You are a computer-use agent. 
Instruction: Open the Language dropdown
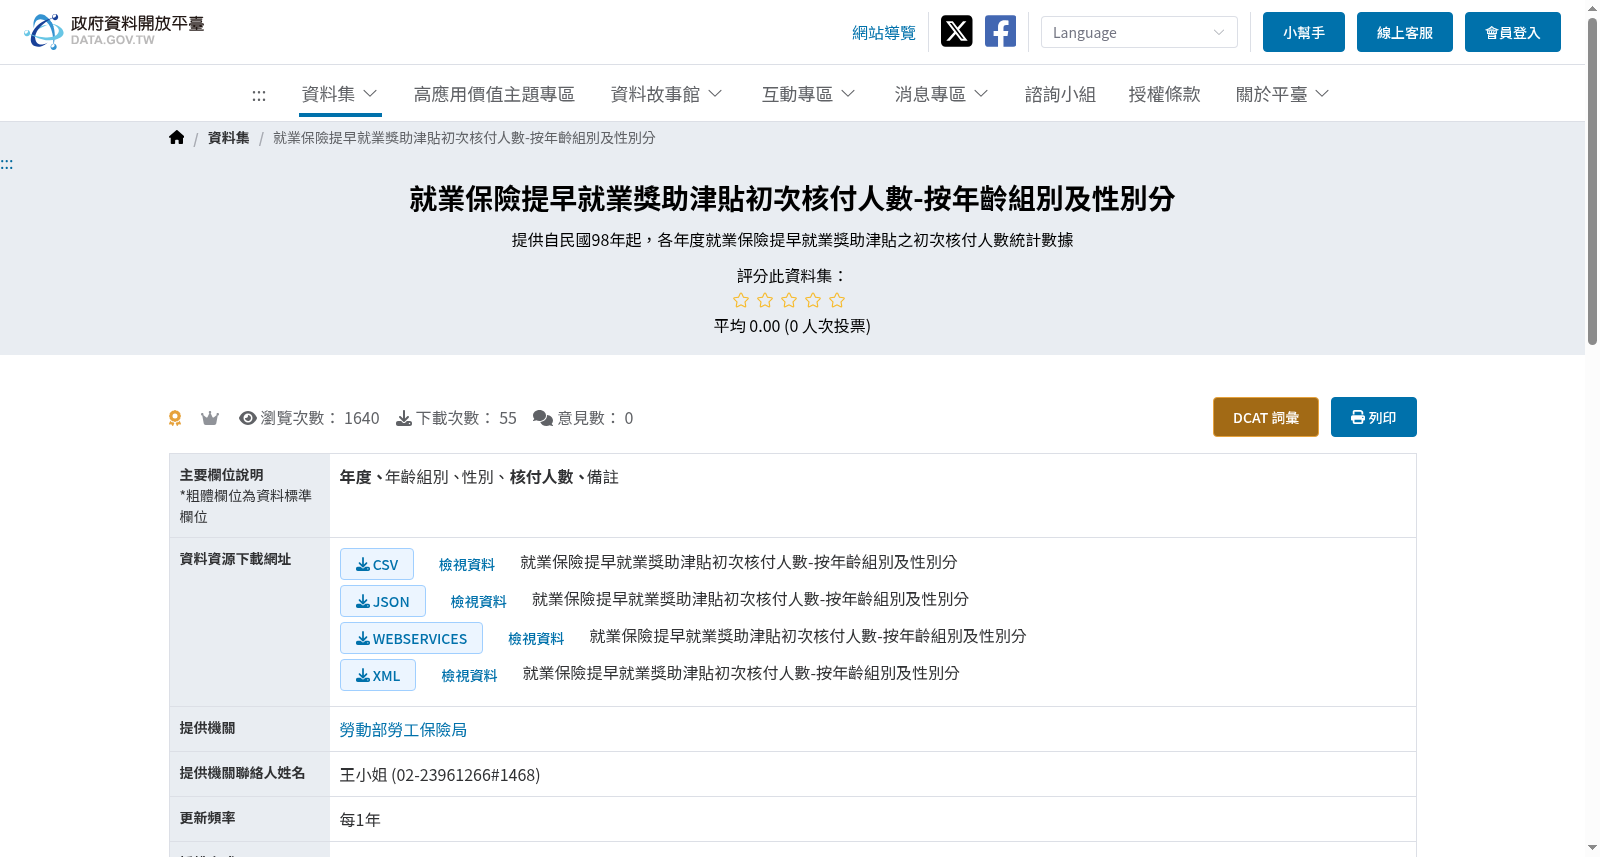tap(1139, 32)
